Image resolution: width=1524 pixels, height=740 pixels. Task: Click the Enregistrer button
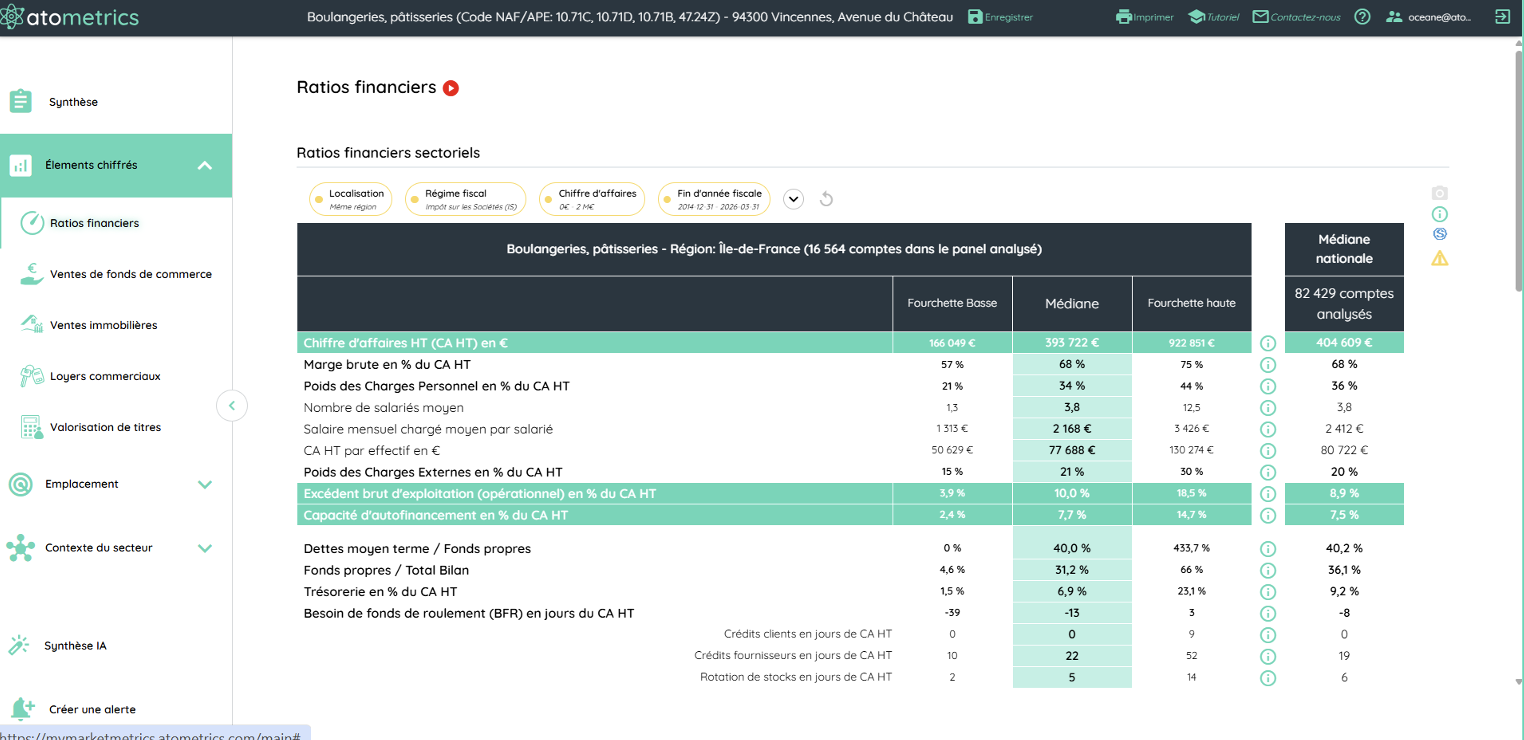coord(1000,17)
